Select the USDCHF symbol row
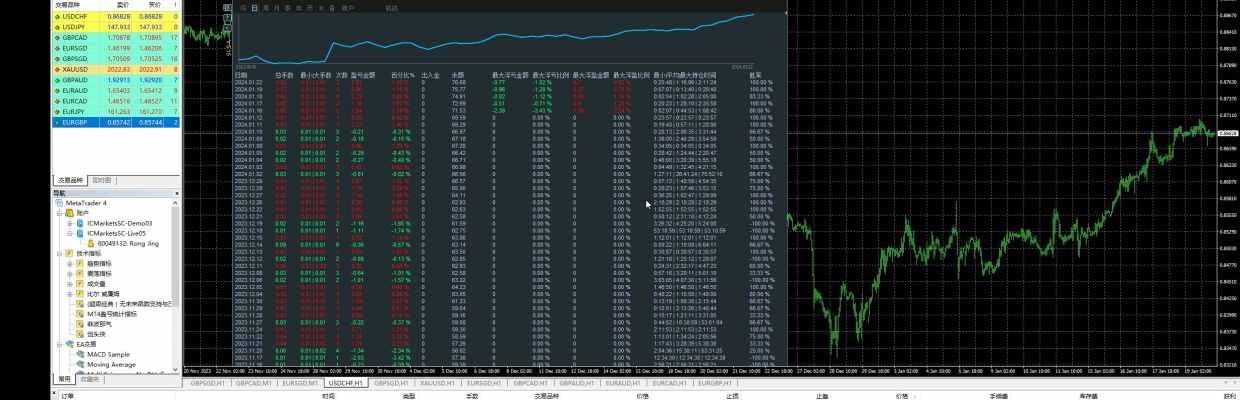The height and width of the screenshot is (400, 1240). pos(116,17)
